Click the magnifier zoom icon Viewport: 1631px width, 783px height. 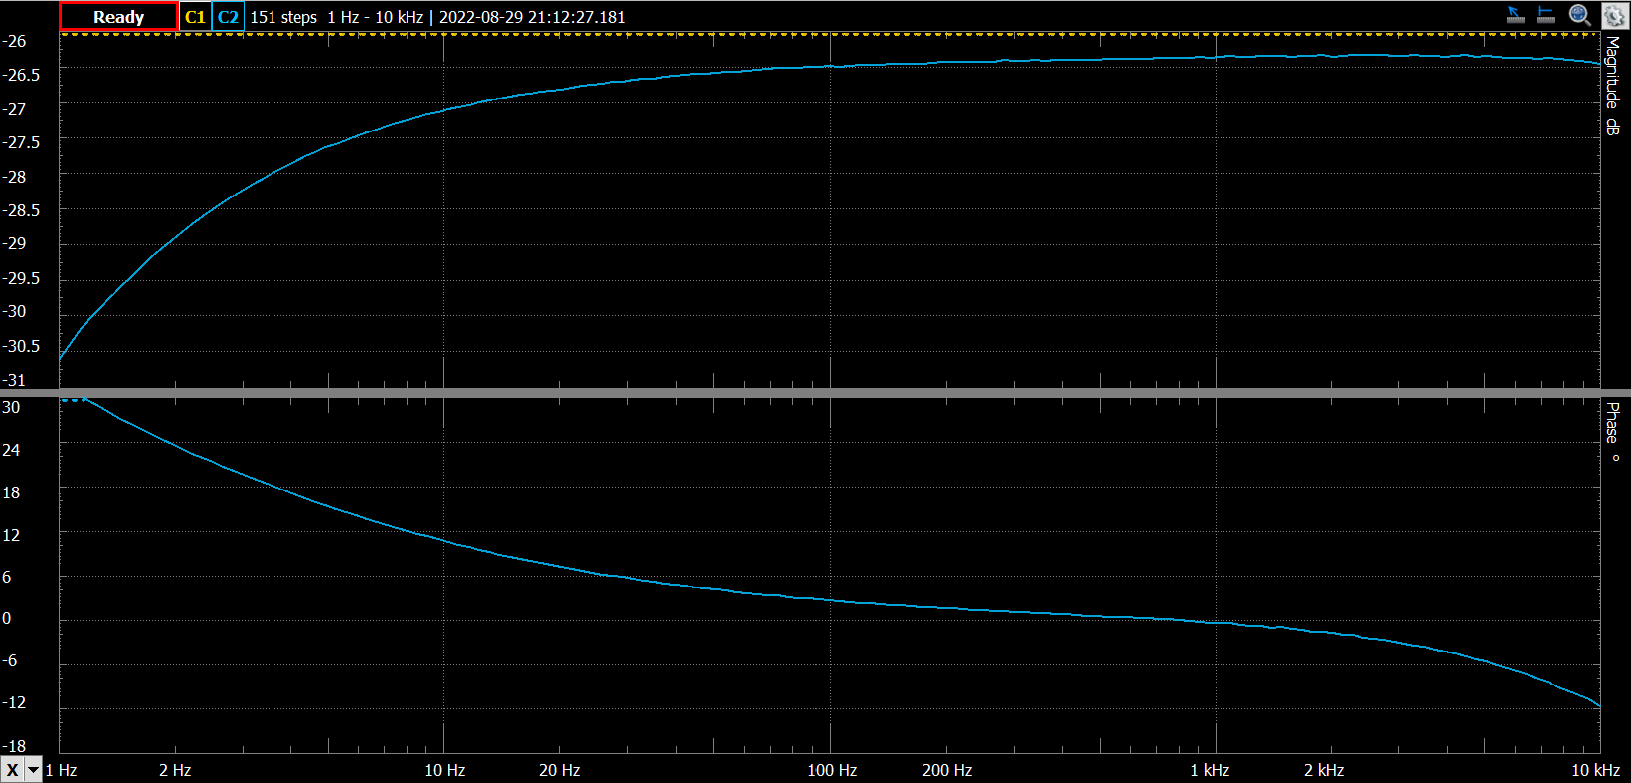pos(1580,15)
